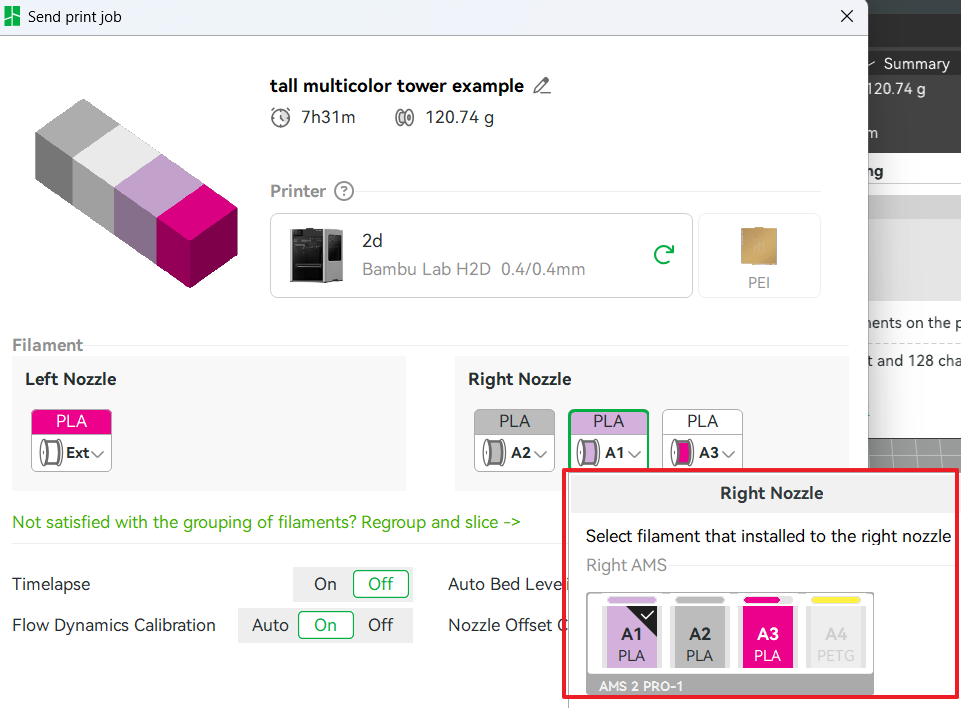Set Flow Dynamics Calibration to Auto

(x=270, y=625)
